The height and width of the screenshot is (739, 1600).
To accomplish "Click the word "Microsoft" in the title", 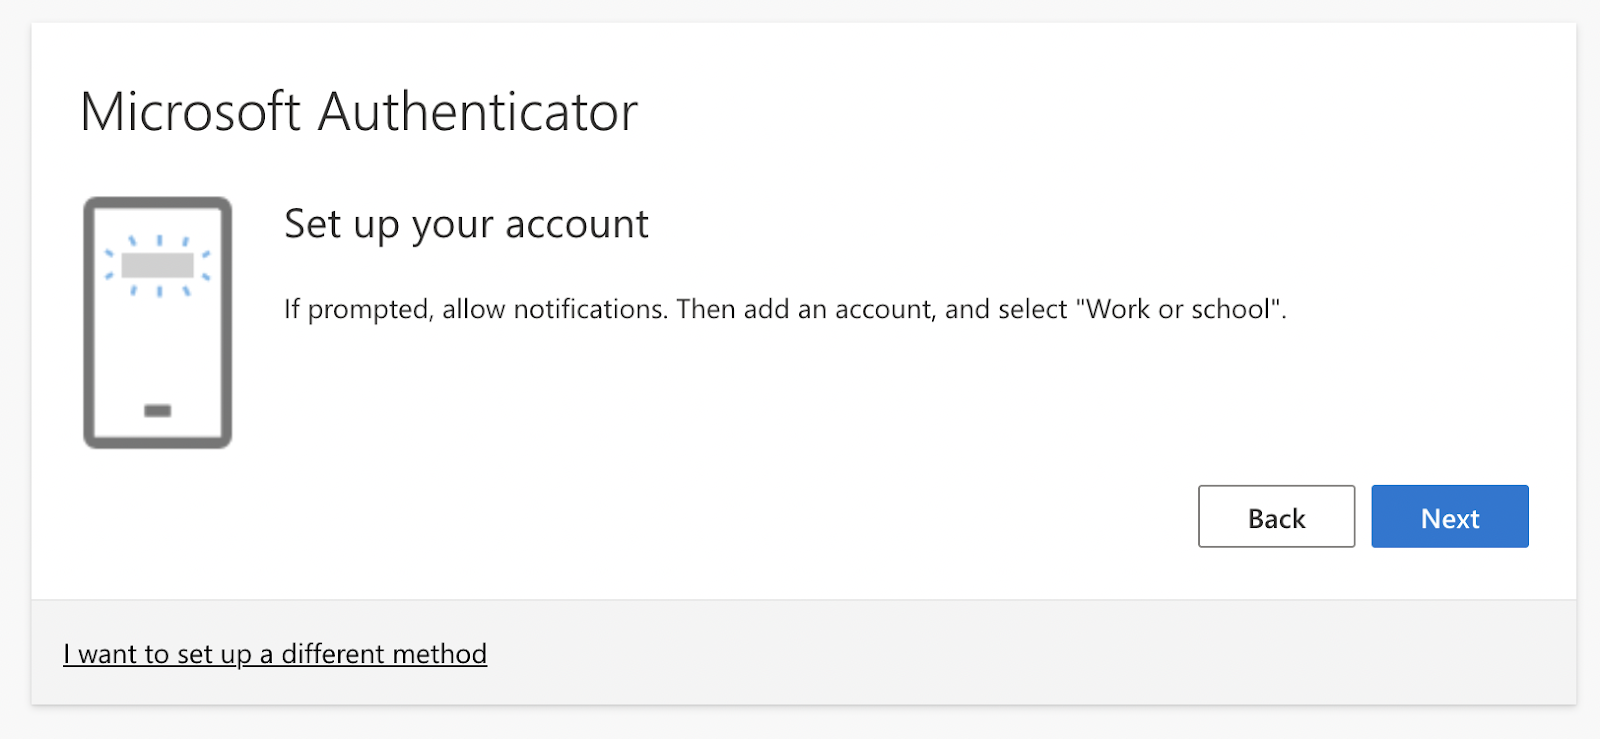I will click(190, 111).
